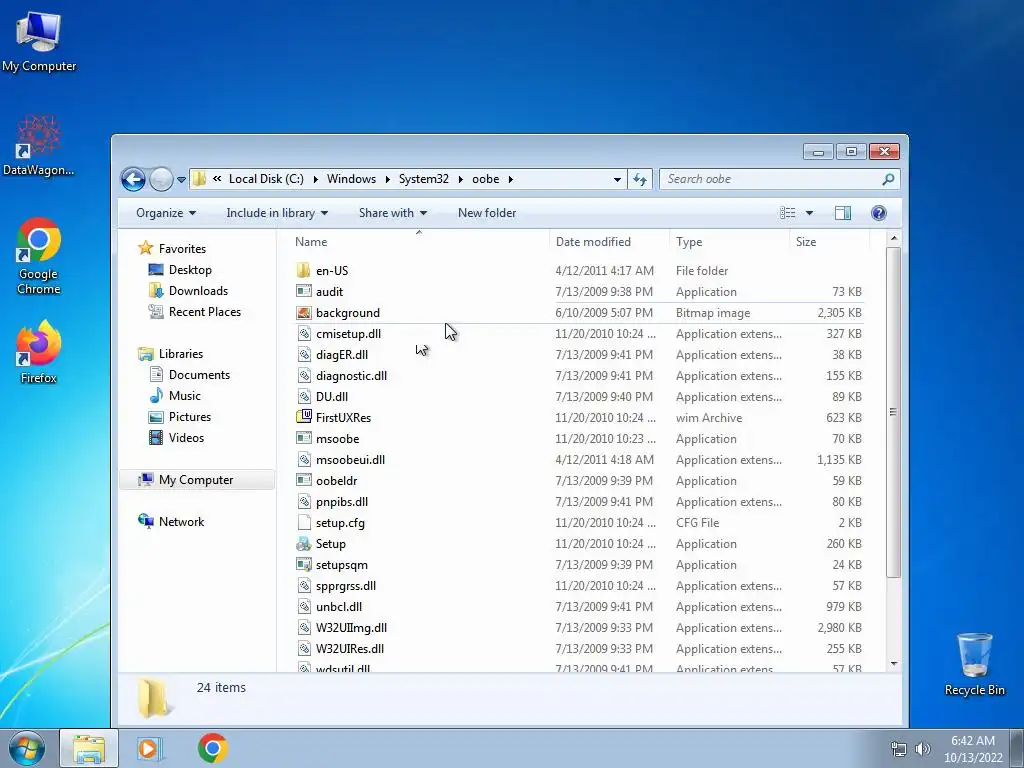The height and width of the screenshot is (768, 1024).
Task: Select the msoobe application icon
Action: [x=304, y=438]
